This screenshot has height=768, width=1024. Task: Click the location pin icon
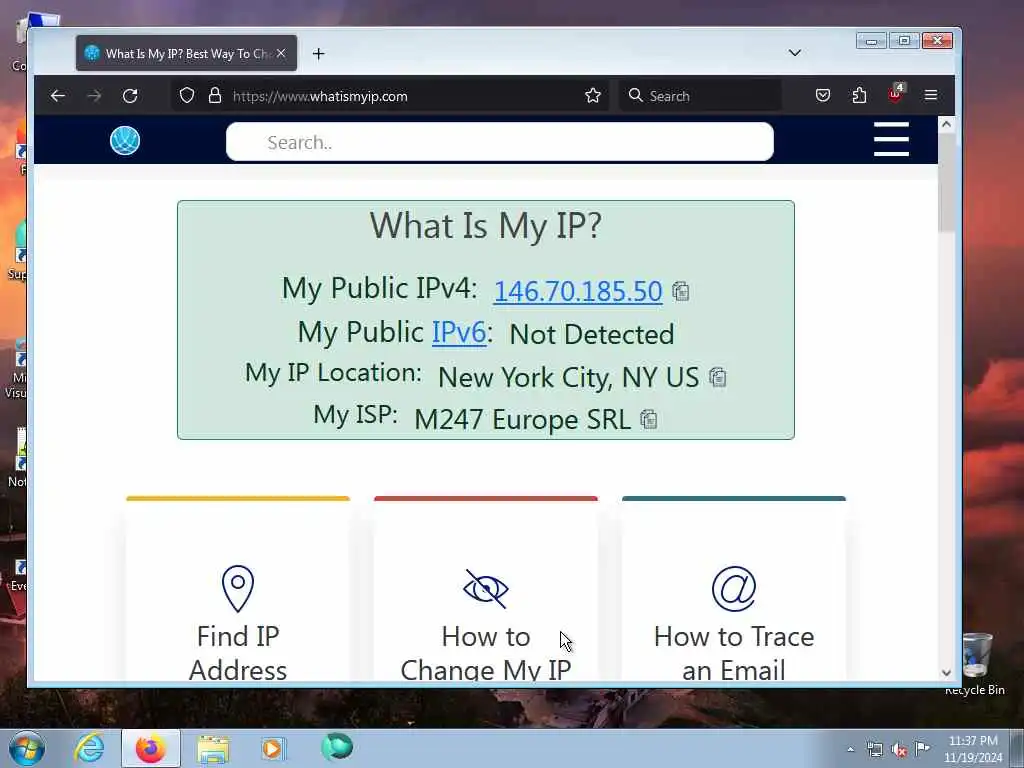click(238, 588)
